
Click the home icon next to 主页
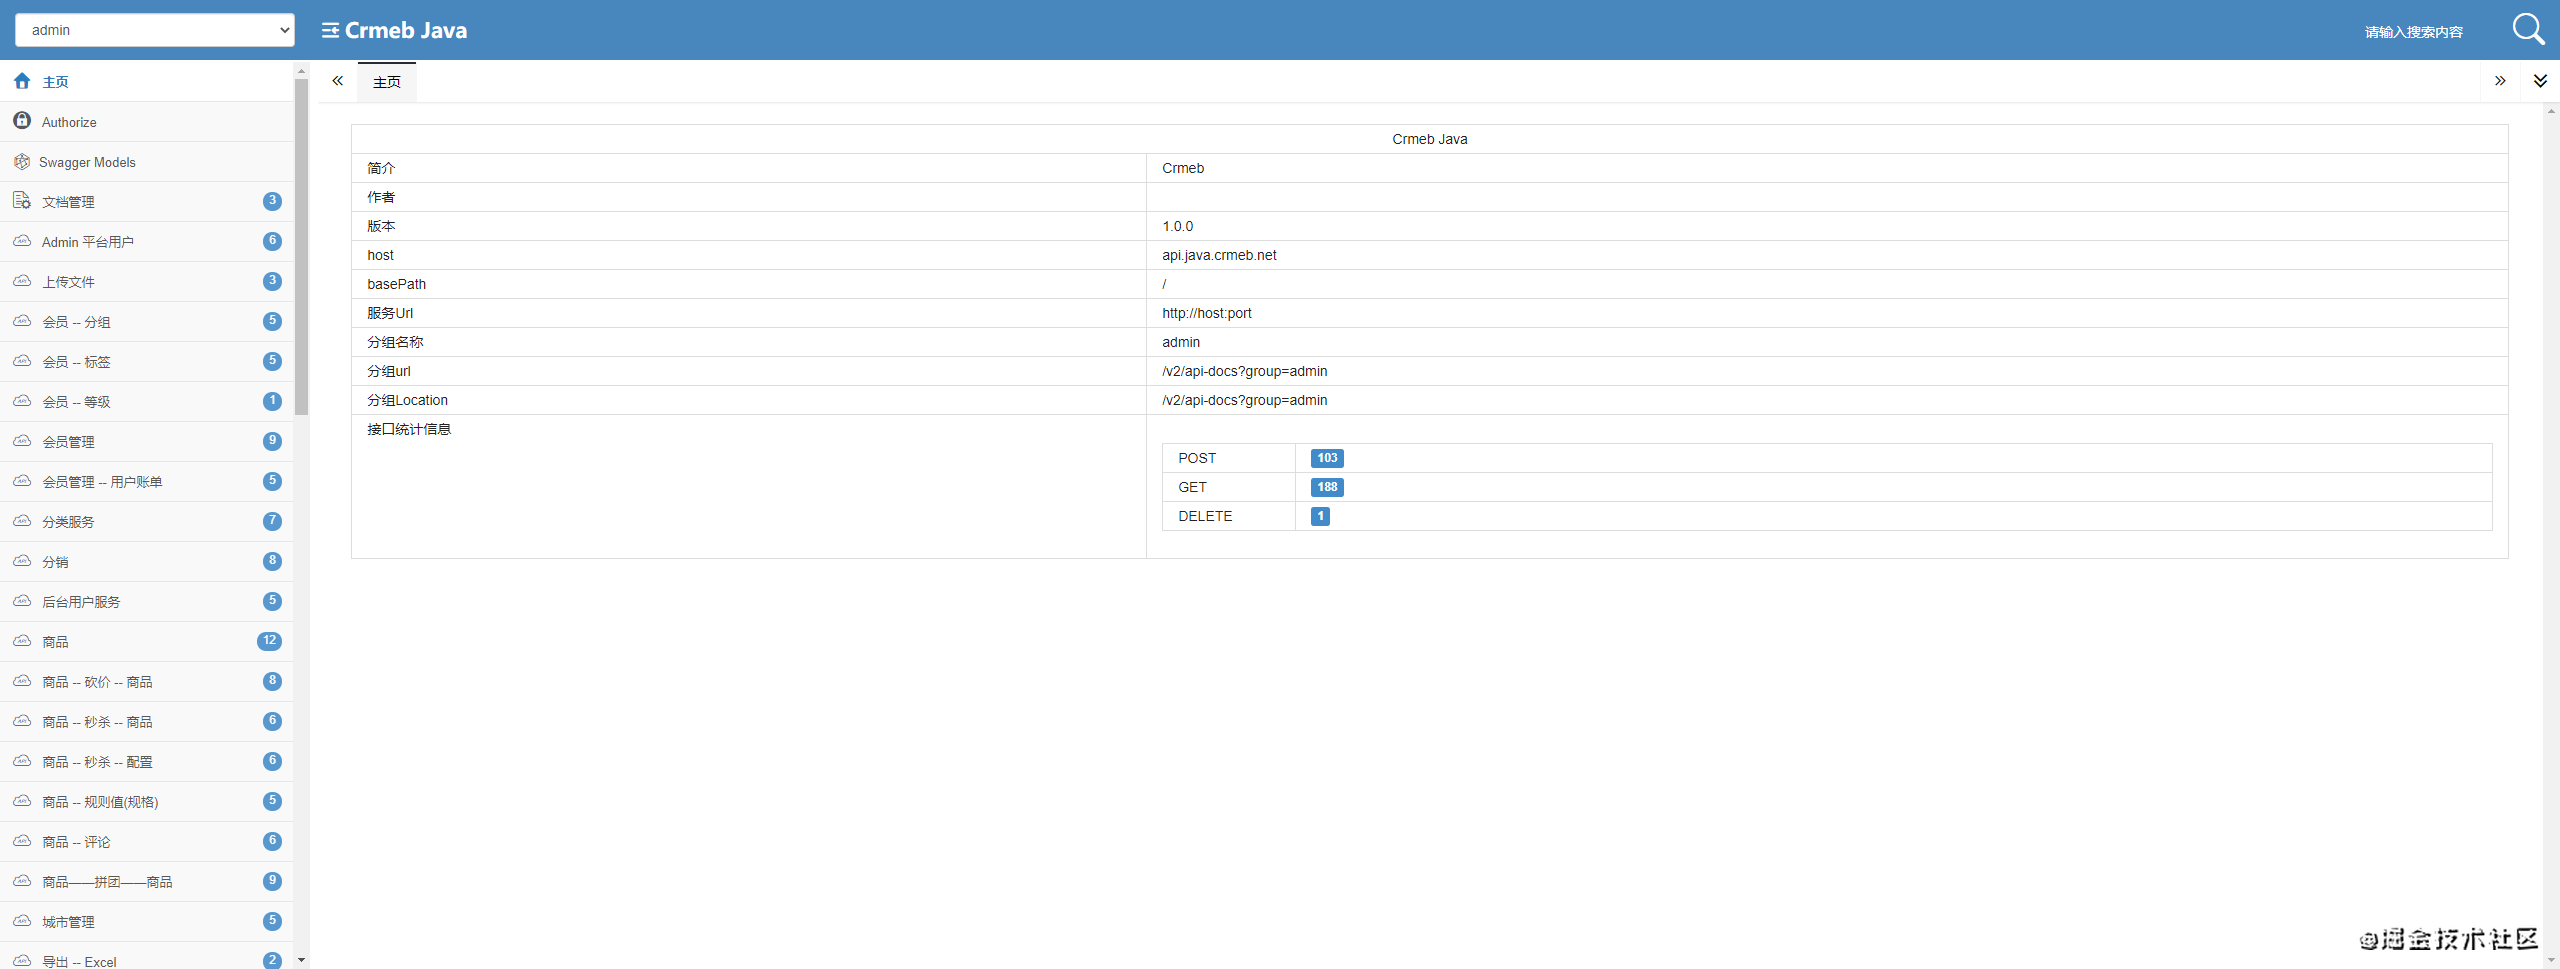click(22, 81)
